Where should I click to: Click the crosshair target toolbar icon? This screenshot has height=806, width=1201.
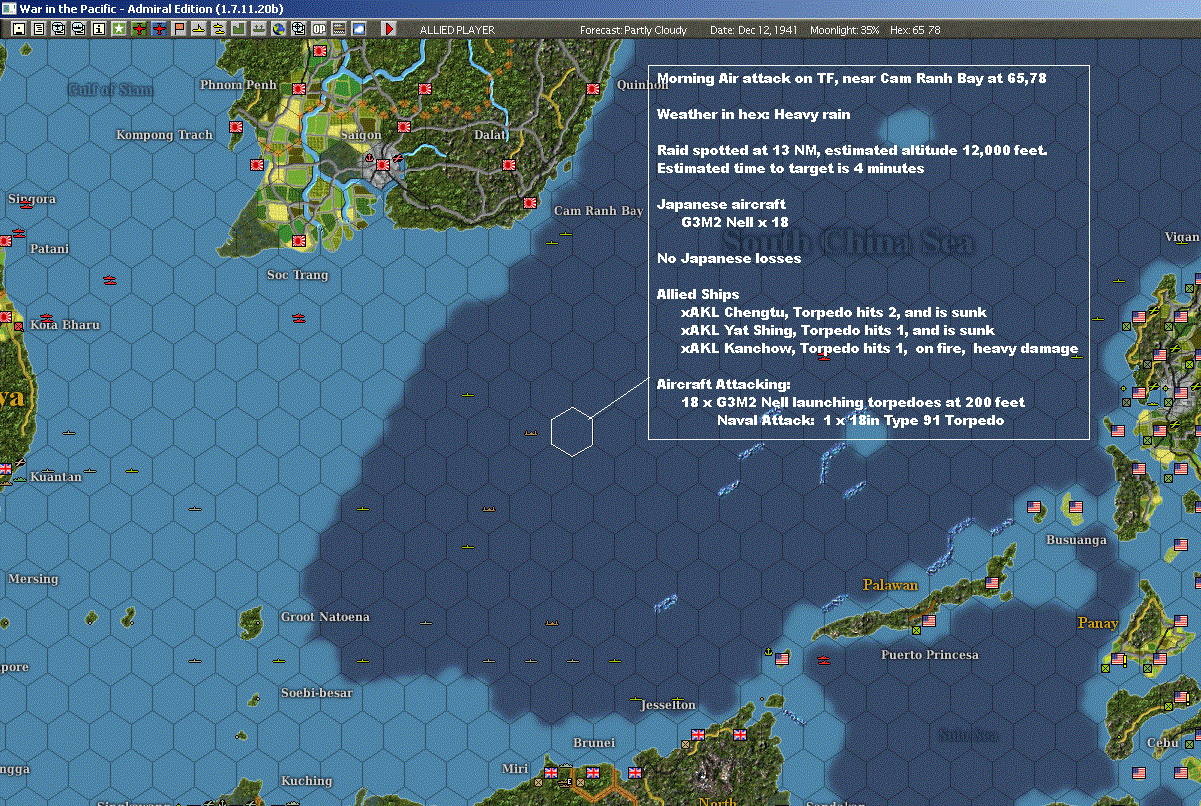point(298,29)
